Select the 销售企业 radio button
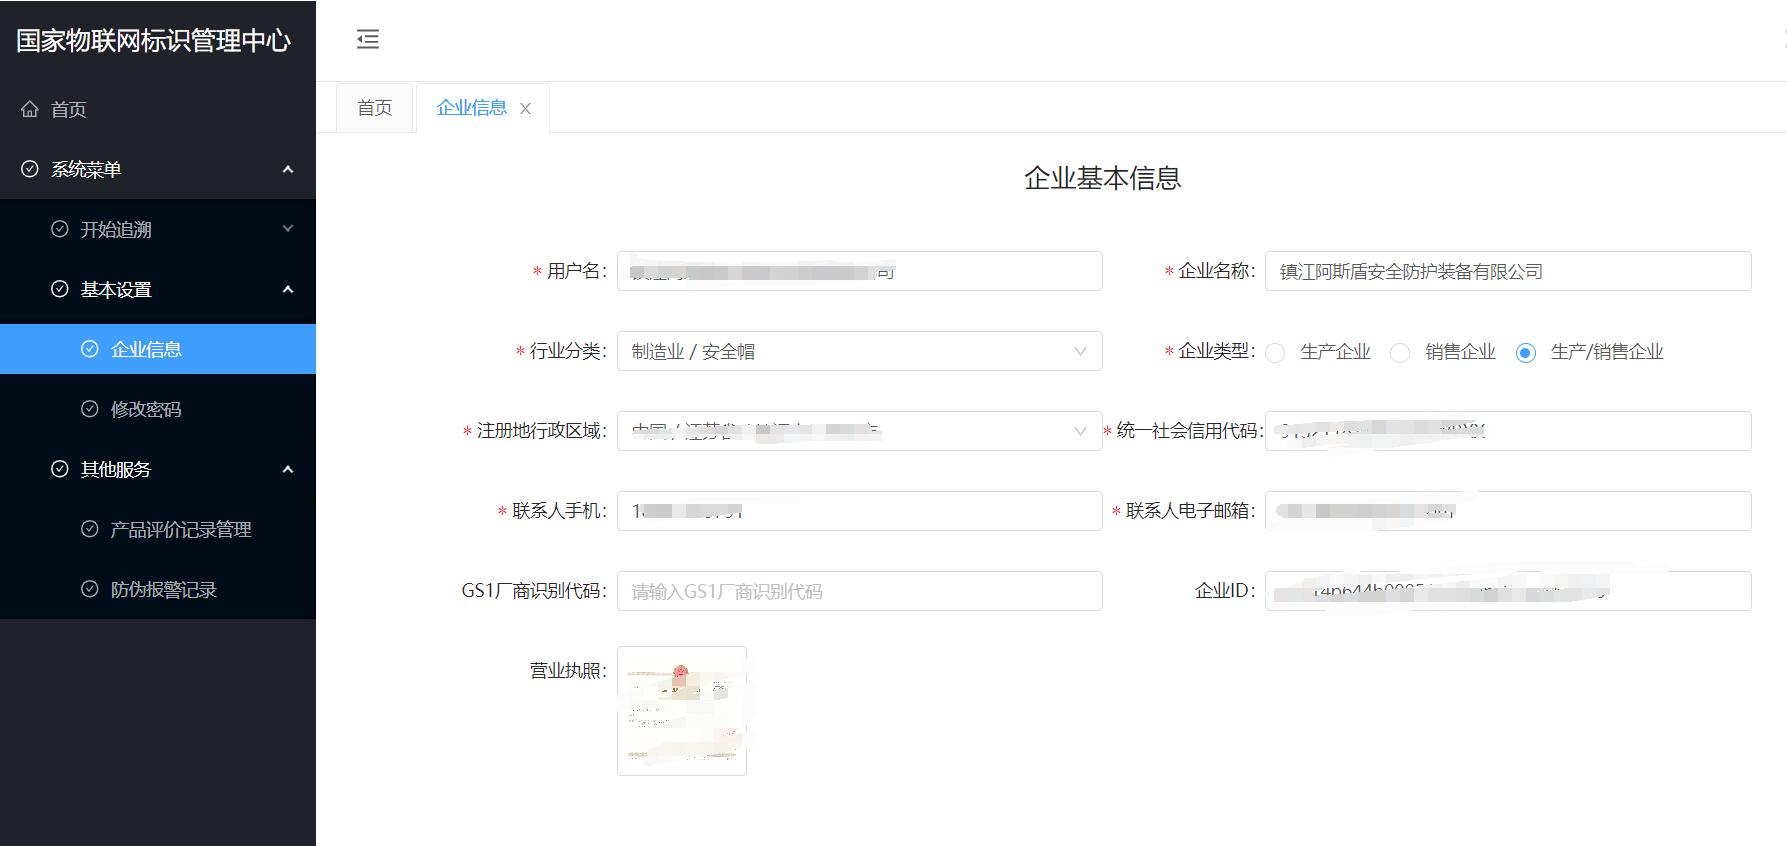This screenshot has height=846, width=1787. pos(1400,352)
